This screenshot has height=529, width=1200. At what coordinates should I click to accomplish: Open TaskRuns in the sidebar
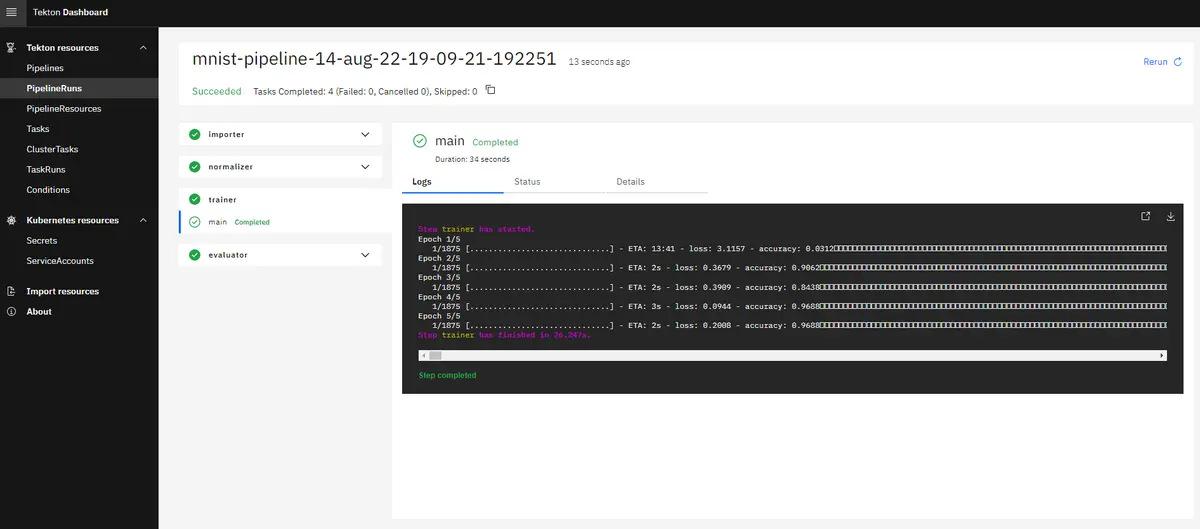tap(79, 169)
